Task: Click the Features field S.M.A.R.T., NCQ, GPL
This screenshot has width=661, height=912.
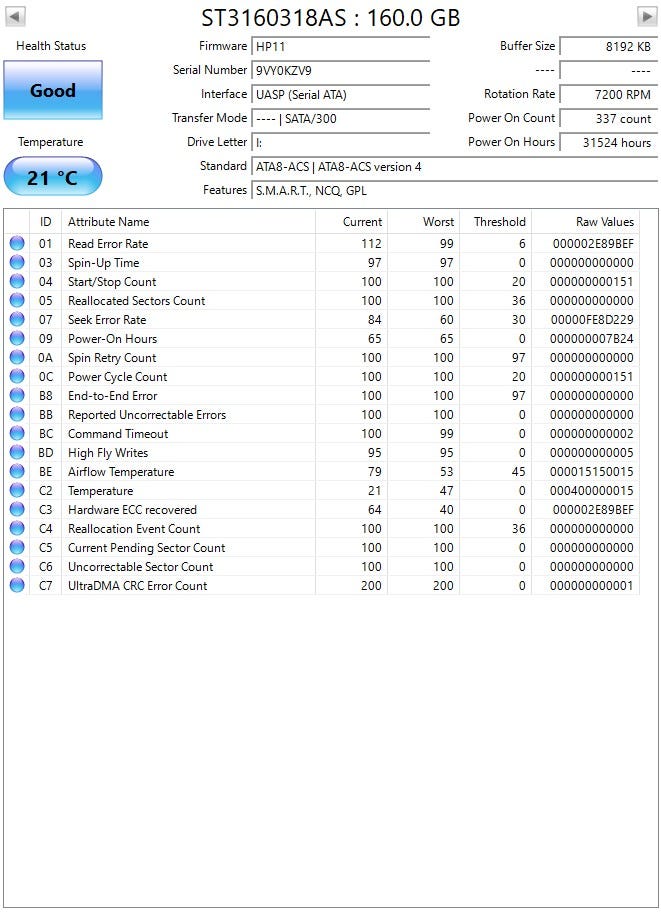Action: [454, 191]
